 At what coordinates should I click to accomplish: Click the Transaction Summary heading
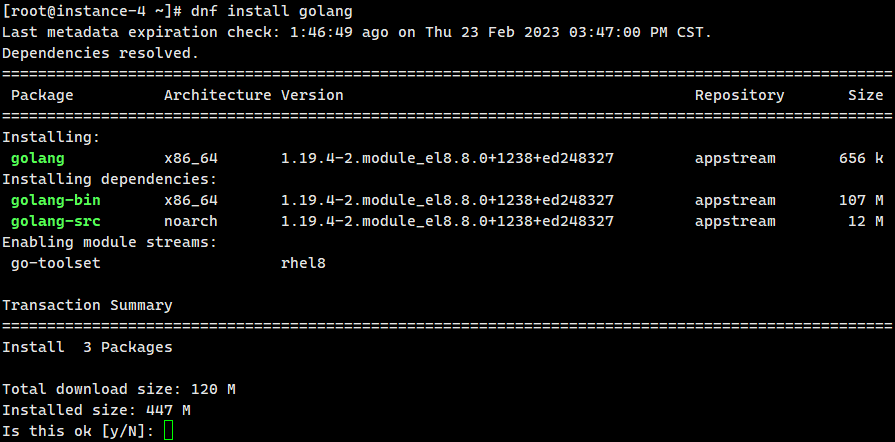(x=87, y=305)
